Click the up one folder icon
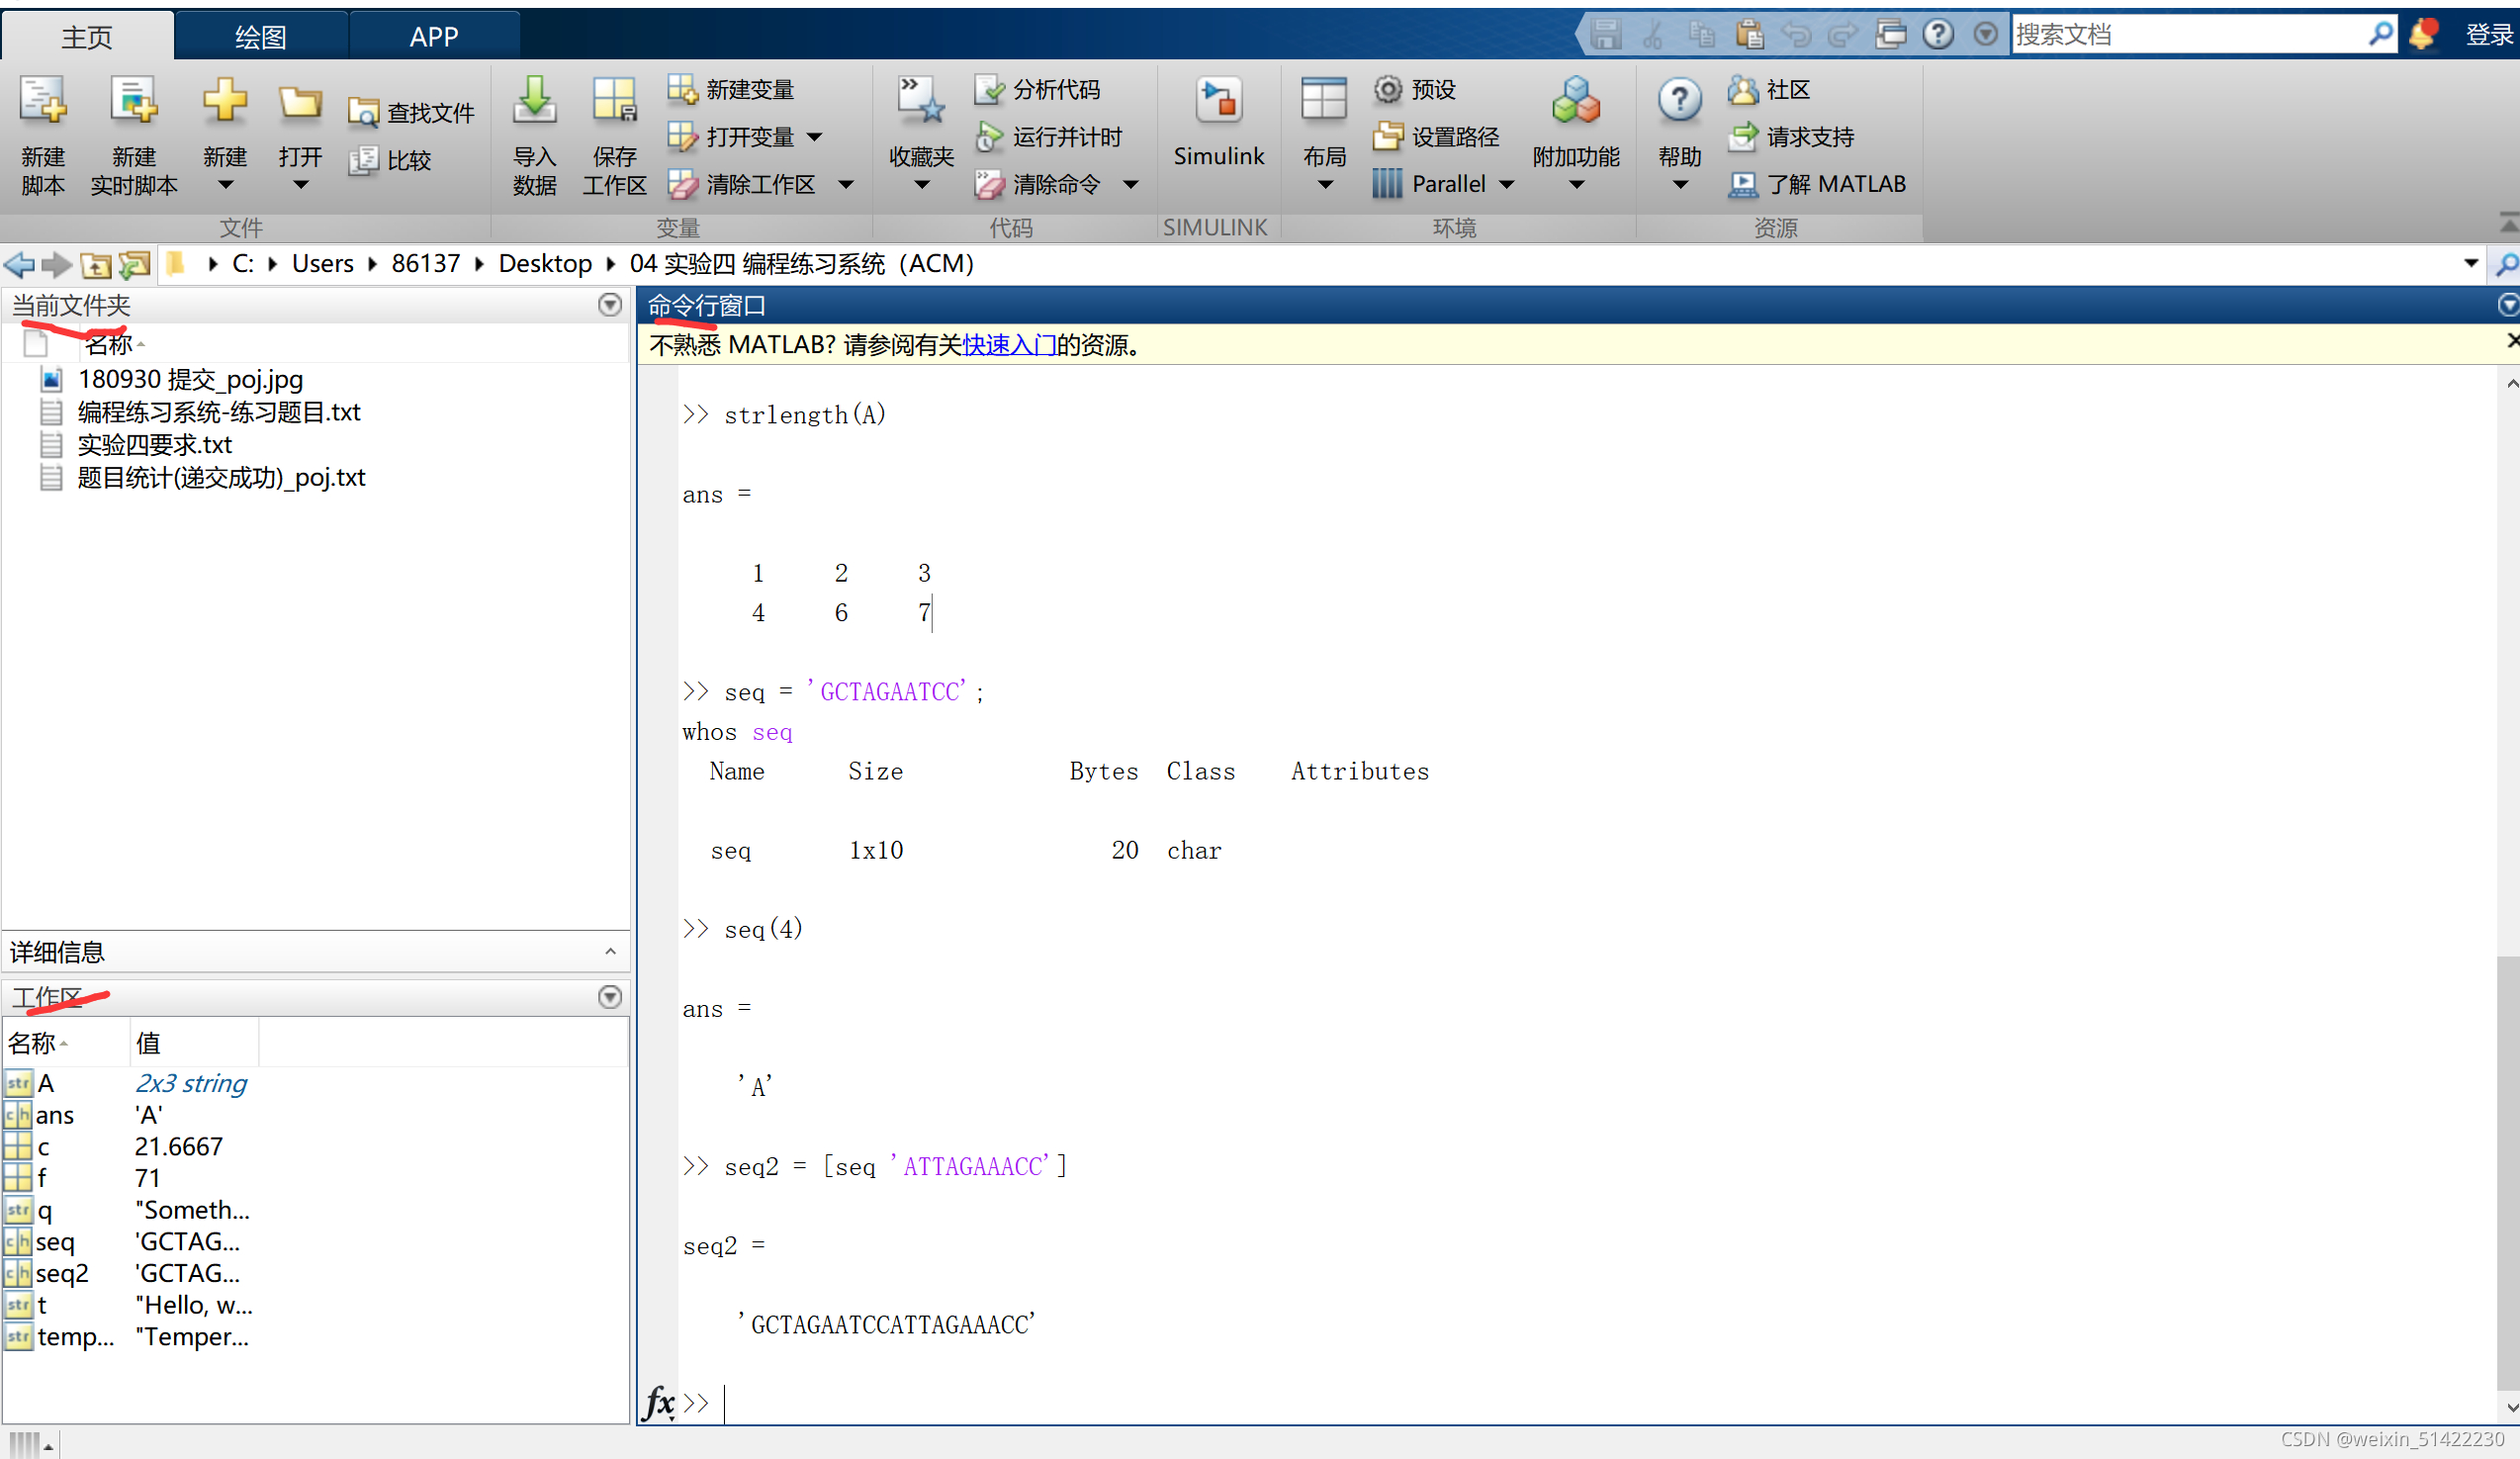This screenshot has width=2520, height=1459. pos(95,264)
